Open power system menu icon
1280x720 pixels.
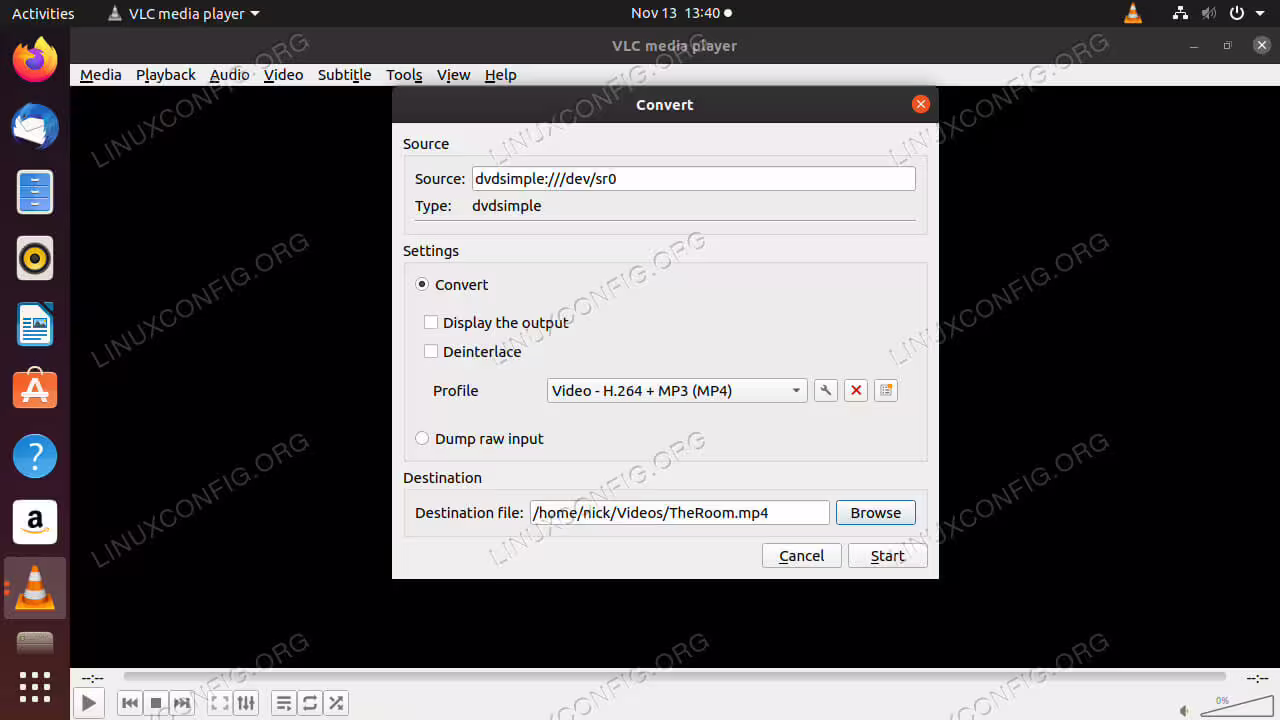[1237, 13]
